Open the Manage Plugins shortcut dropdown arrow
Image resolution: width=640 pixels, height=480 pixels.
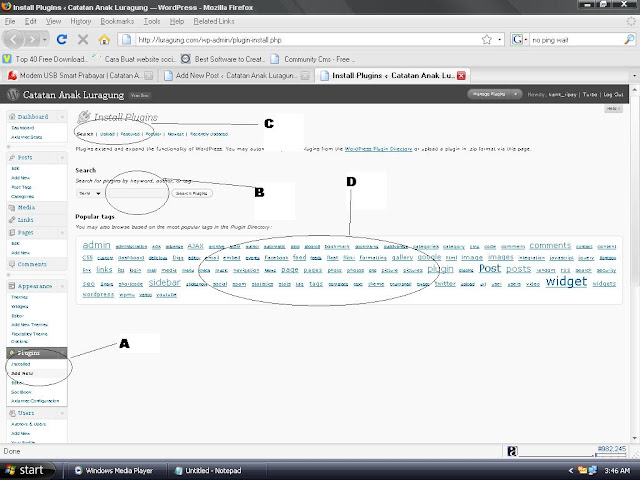(x=516, y=94)
